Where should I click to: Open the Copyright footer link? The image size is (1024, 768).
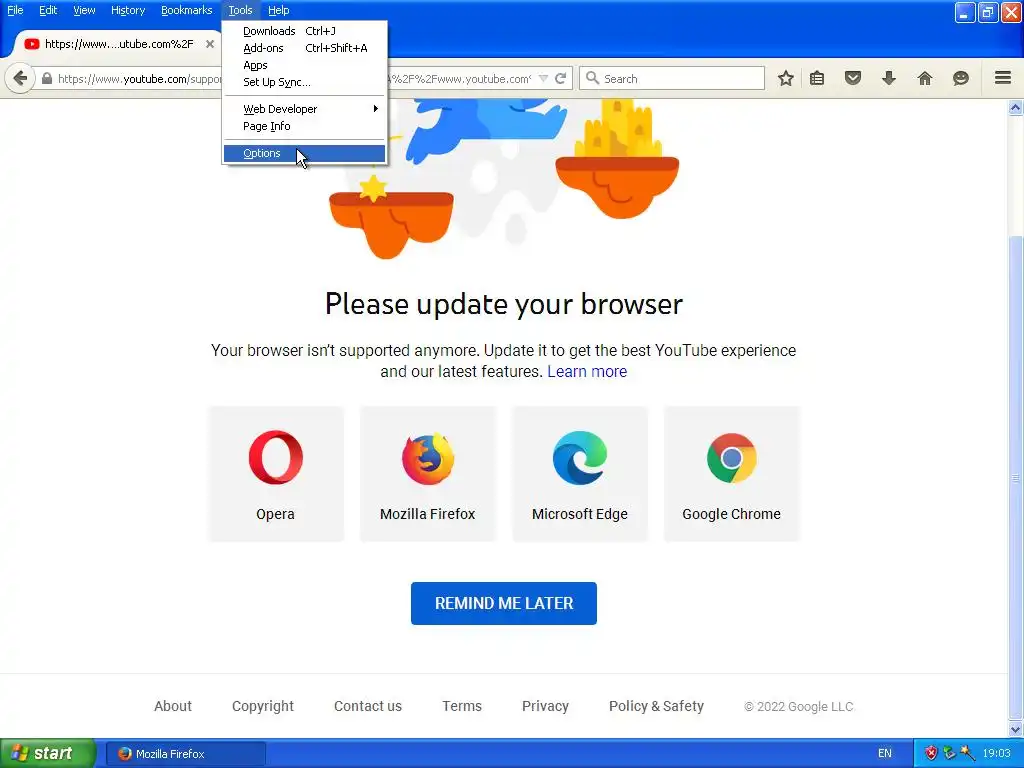pos(263,706)
